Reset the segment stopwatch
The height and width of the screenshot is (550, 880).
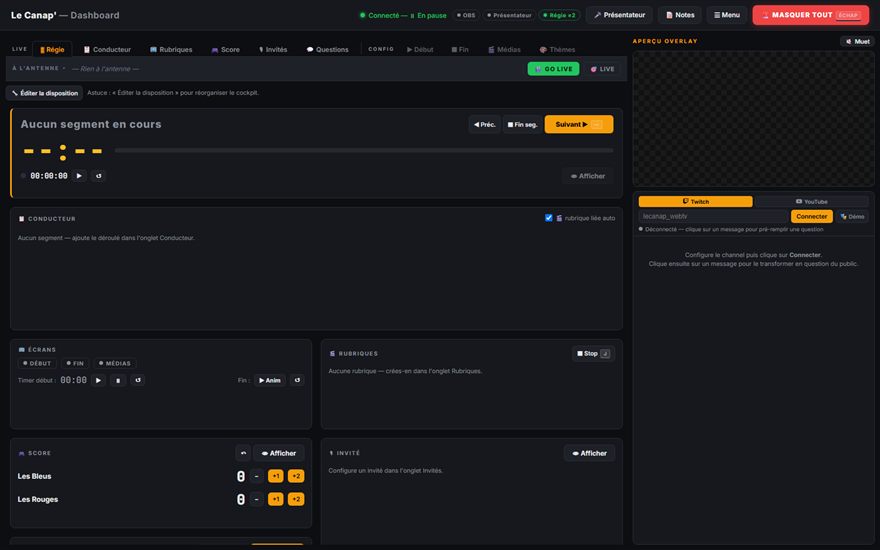99,176
